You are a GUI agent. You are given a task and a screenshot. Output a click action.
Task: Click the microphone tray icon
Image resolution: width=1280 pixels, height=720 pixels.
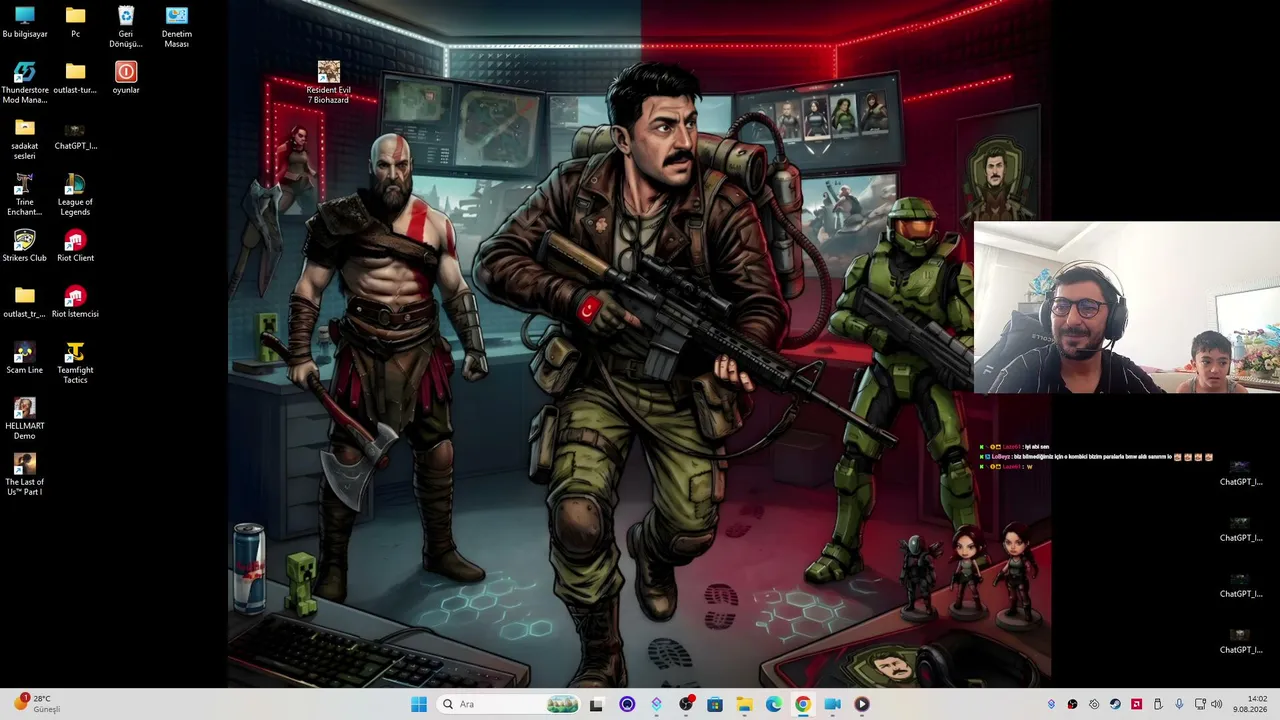click(x=1179, y=704)
